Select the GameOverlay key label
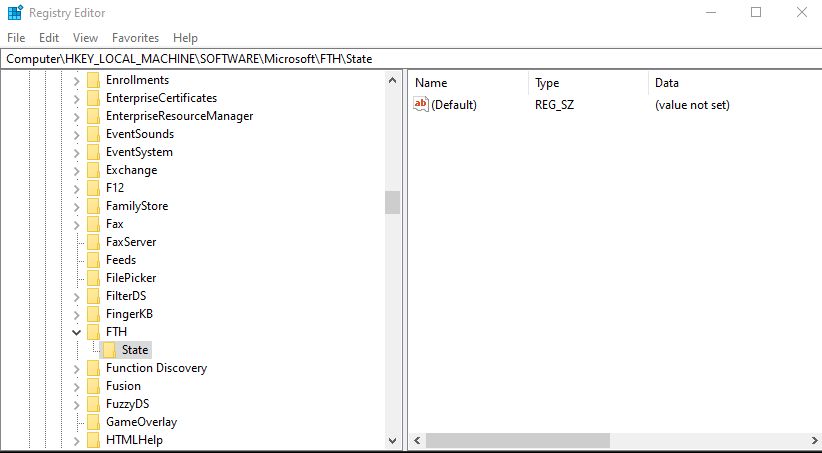822x453 pixels. click(x=142, y=422)
